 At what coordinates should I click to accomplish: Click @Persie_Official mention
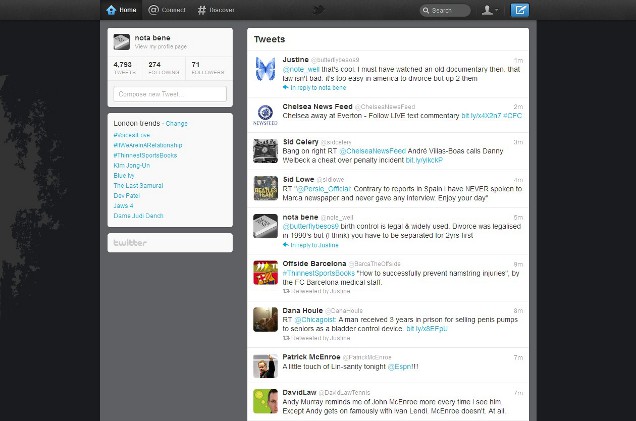[323, 189]
